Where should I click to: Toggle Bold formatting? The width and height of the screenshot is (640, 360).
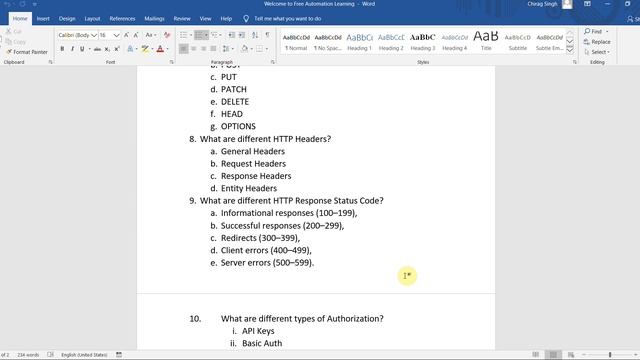[62, 49]
